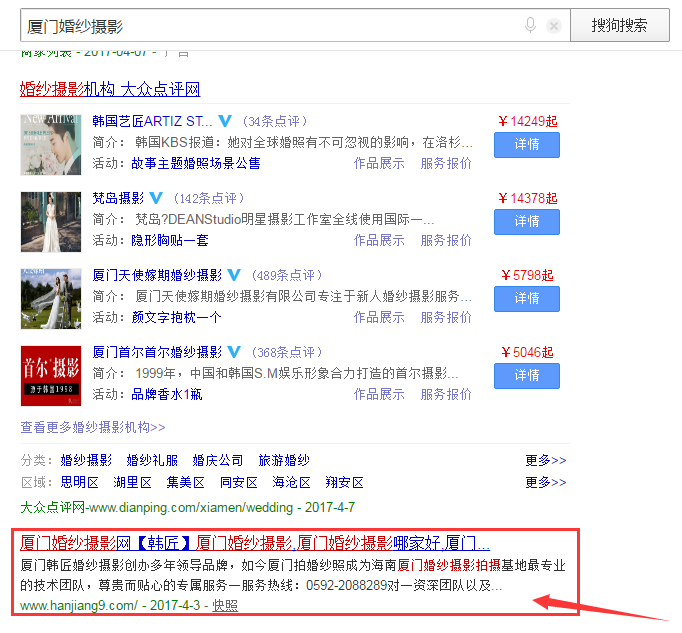
Task: Open the 品牌香水1瓶 activity link
Action: click(167, 394)
